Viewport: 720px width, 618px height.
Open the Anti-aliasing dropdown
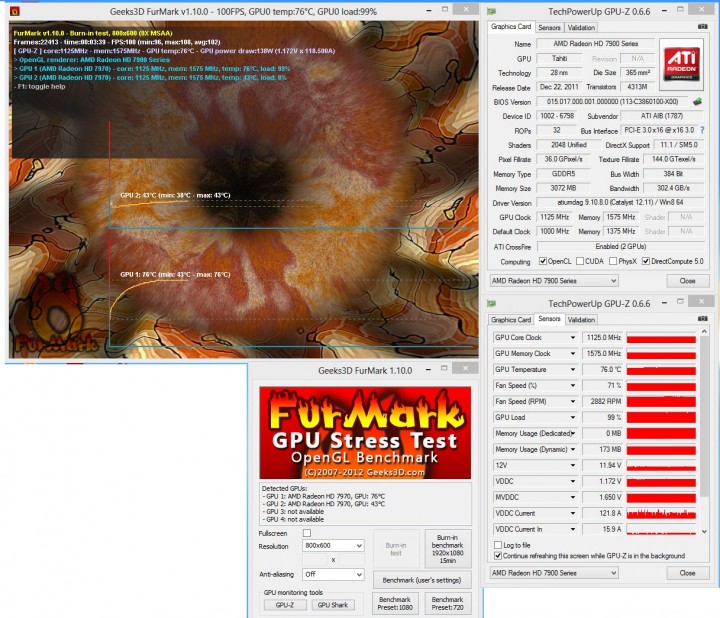pyautogui.click(x=333, y=574)
